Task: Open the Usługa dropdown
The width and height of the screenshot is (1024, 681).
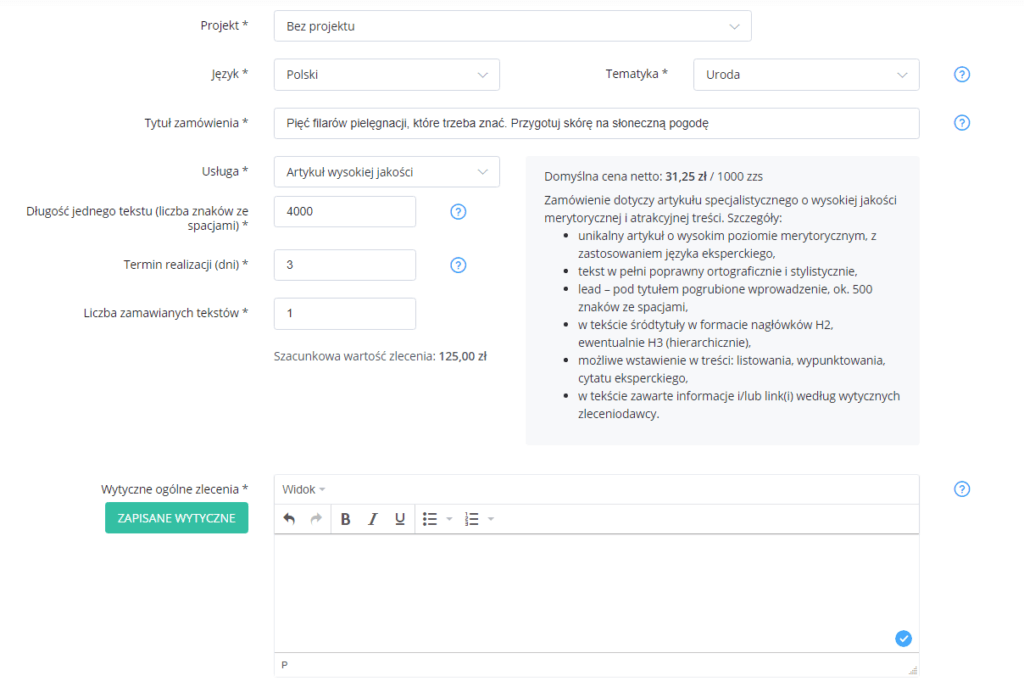Action: [386, 172]
